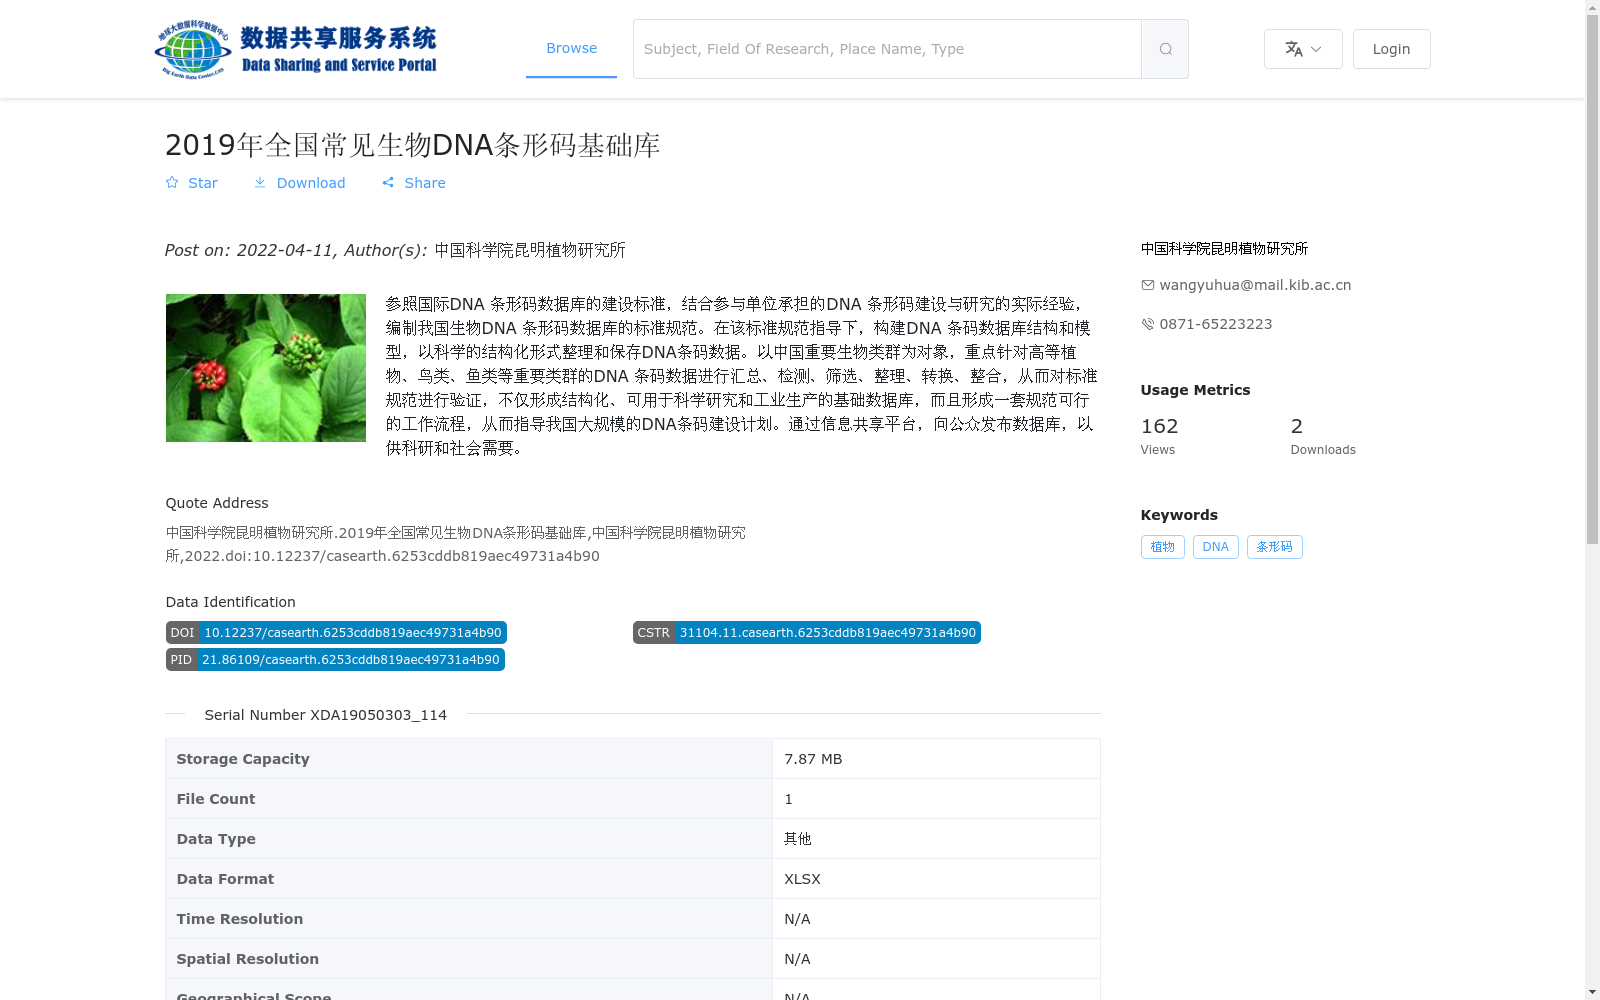1600x1000 pixels.
Task: Click the PID identifier badge
Action: [x=335, y=660]
